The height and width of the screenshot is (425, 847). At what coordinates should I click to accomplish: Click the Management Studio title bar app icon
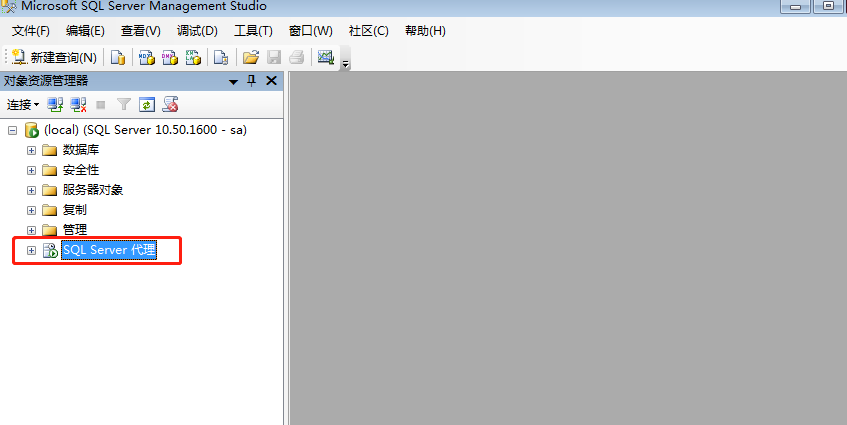pyautogui.click(x=9, y=6)
